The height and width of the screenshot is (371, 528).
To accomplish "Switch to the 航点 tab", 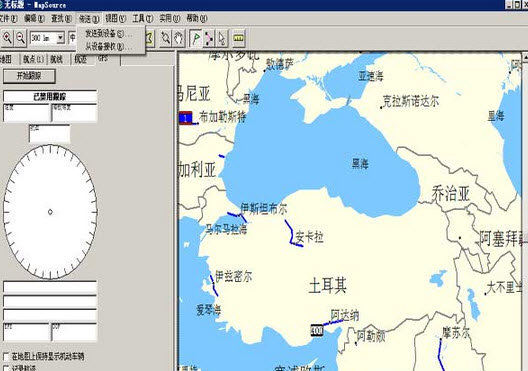I will [x=33, y=59].
